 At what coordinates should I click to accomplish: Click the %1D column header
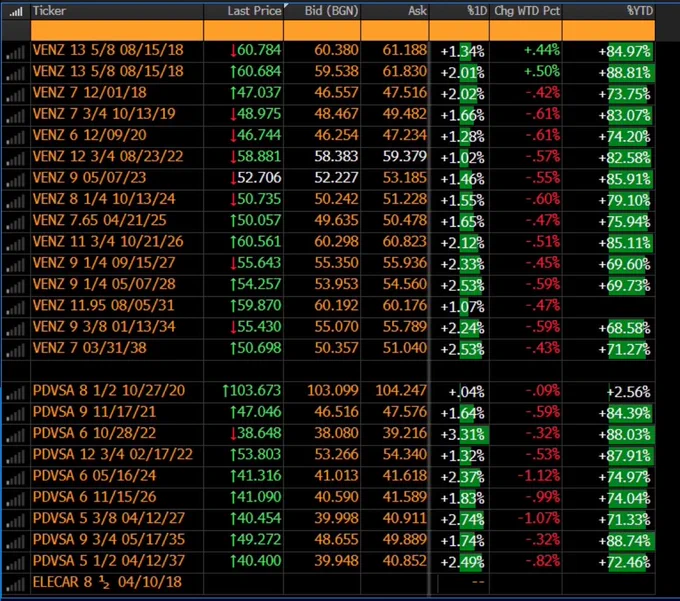pyautogui.click(x=459, y=11)
